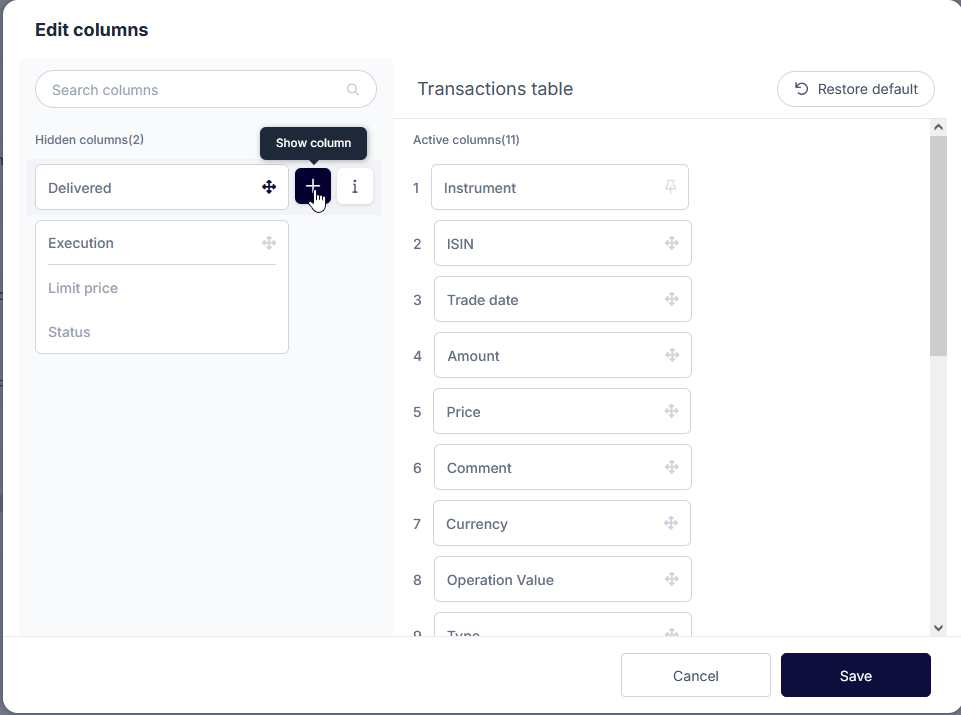Viewport: 961px width, 715px height.
Task: Click the drag handle on Trade date column
Action: coord(672,299)
